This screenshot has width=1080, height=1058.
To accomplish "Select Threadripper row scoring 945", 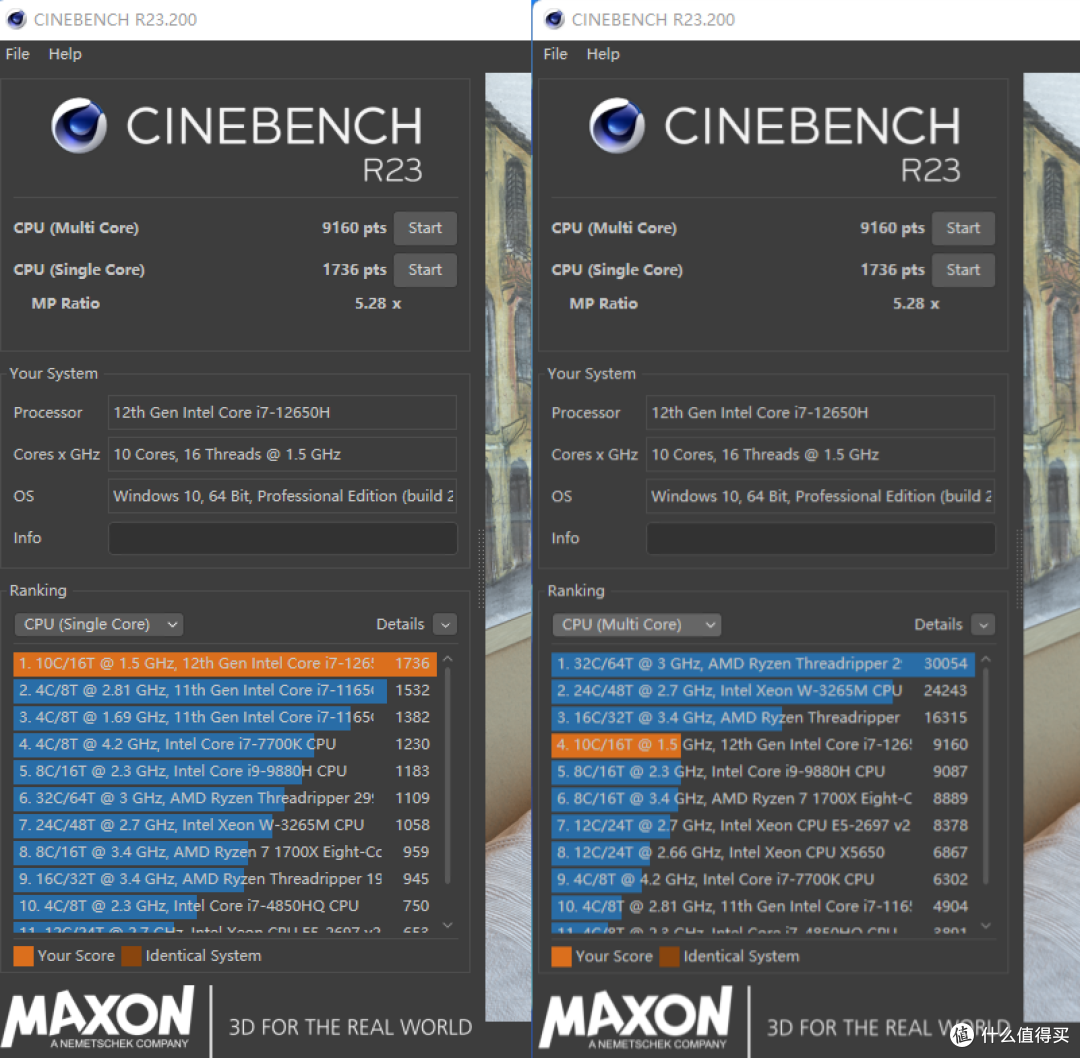I will (x=225, y=879).
